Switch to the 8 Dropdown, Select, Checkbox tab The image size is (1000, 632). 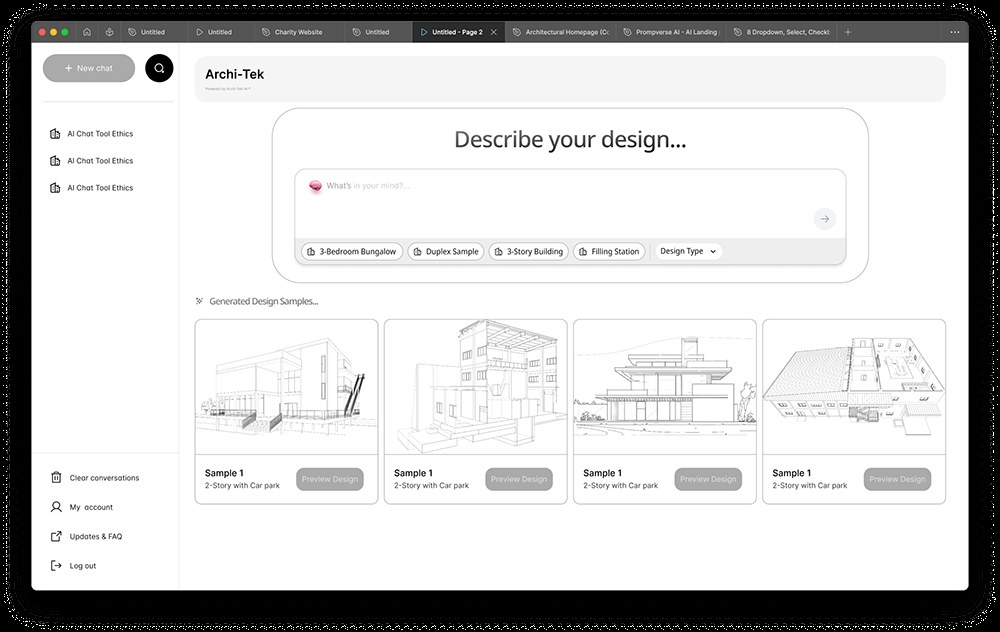[x=781, y=32]
